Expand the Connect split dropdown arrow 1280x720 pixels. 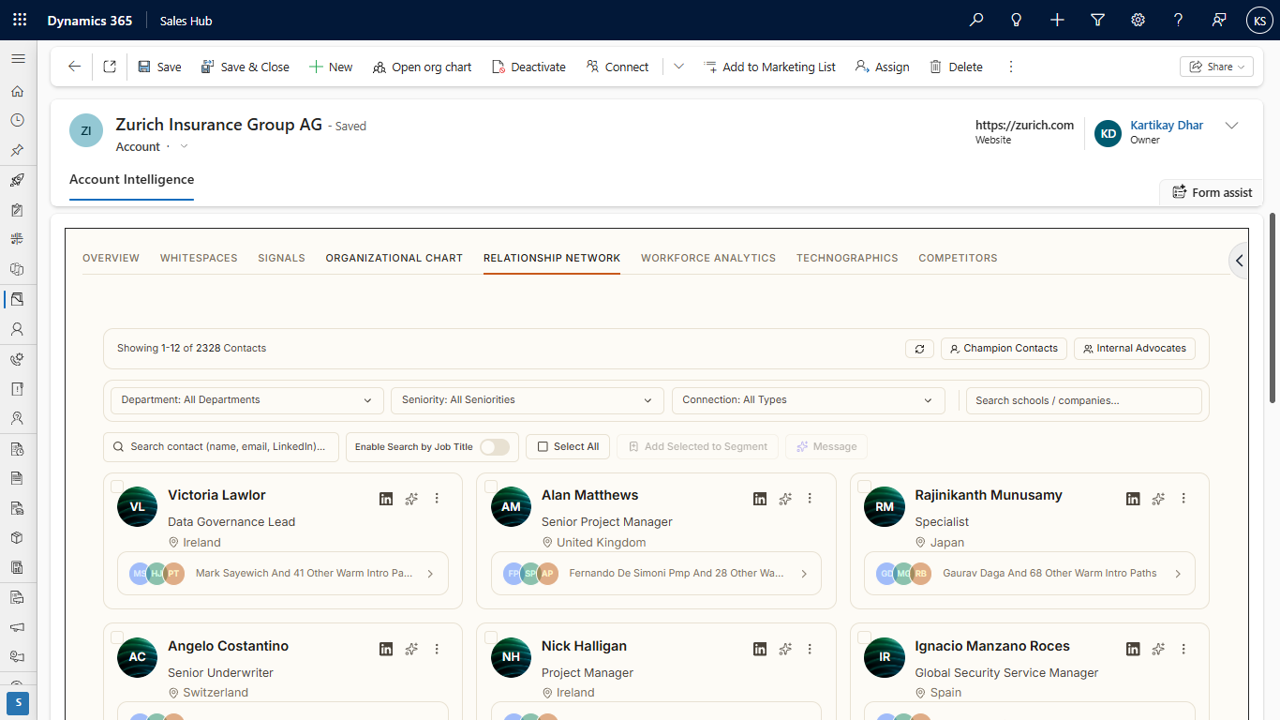(x=679, y=67)
